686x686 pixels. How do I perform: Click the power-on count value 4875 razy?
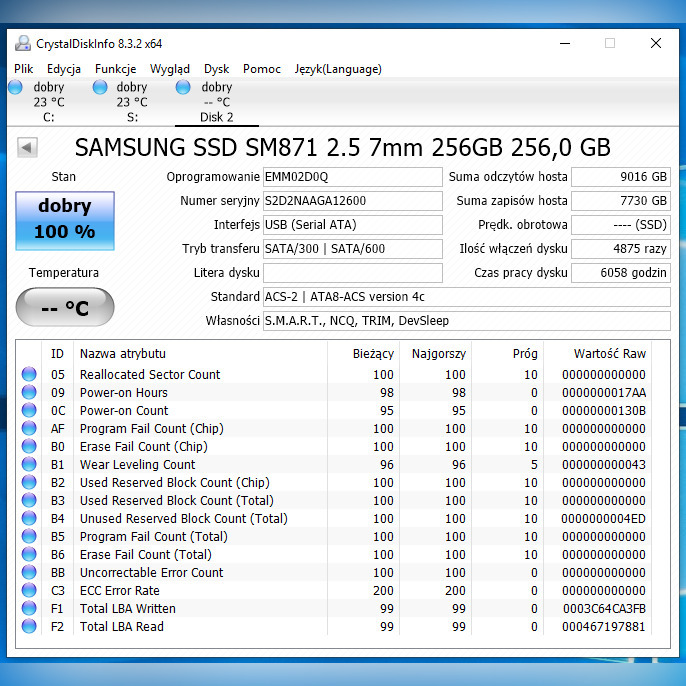(x=621, y=249)
